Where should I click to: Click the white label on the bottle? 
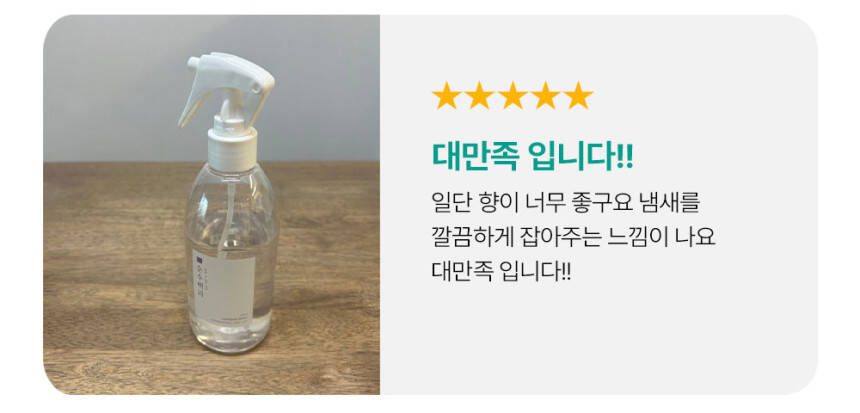(x=223, y=288)
